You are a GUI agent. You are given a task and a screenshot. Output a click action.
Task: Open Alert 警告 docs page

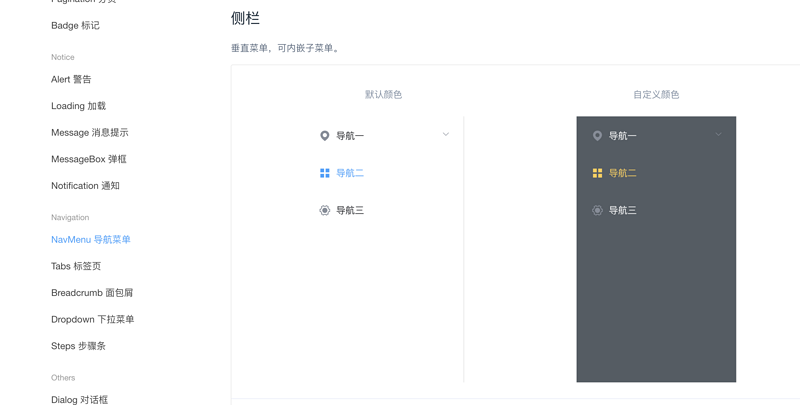coord(71,79)
